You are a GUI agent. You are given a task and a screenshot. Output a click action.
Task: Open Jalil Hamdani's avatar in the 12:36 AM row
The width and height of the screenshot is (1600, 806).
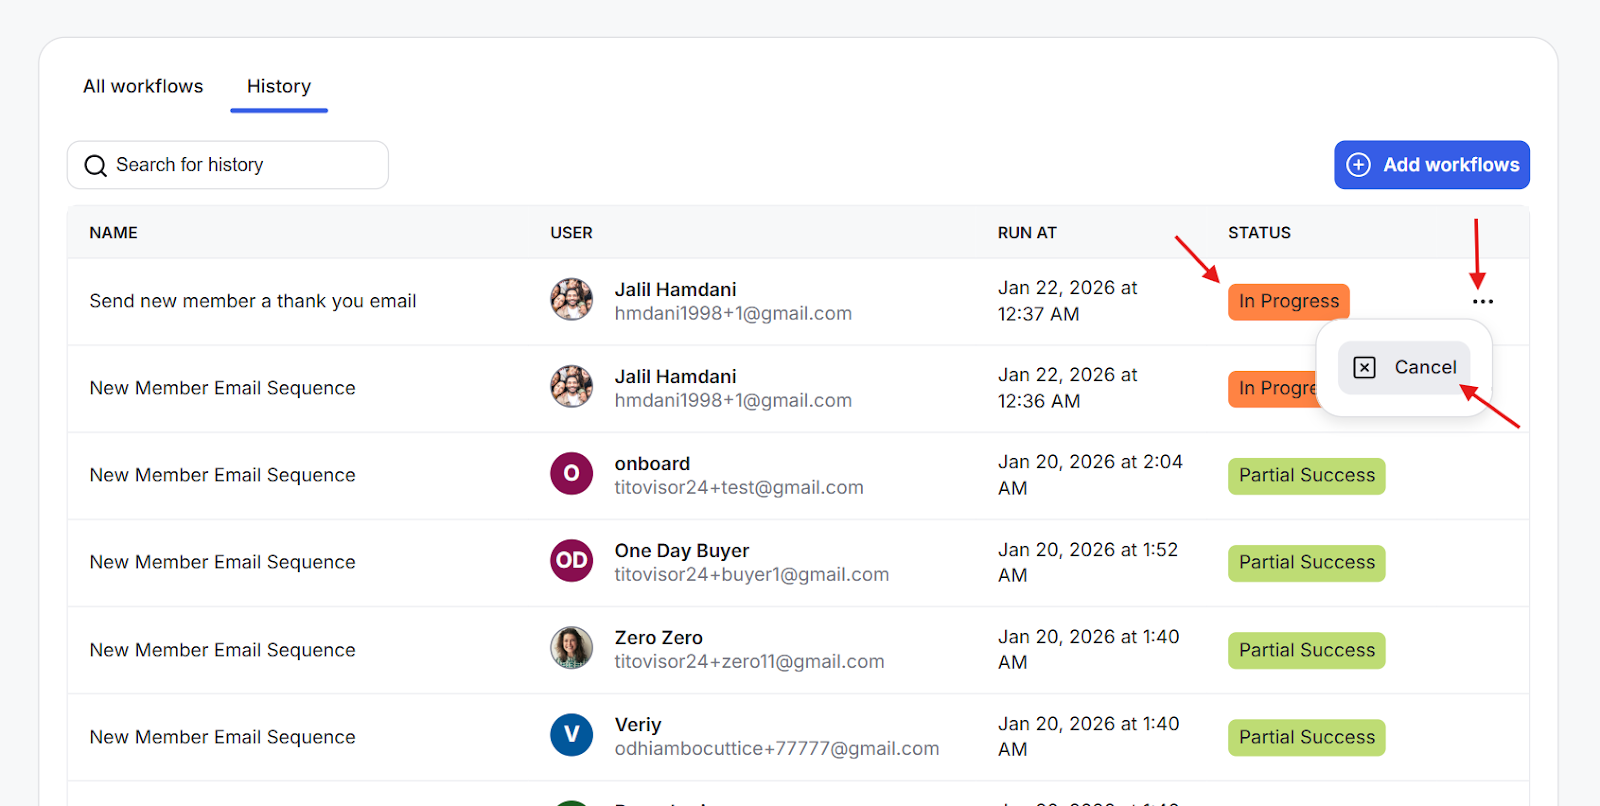point(571,387)
